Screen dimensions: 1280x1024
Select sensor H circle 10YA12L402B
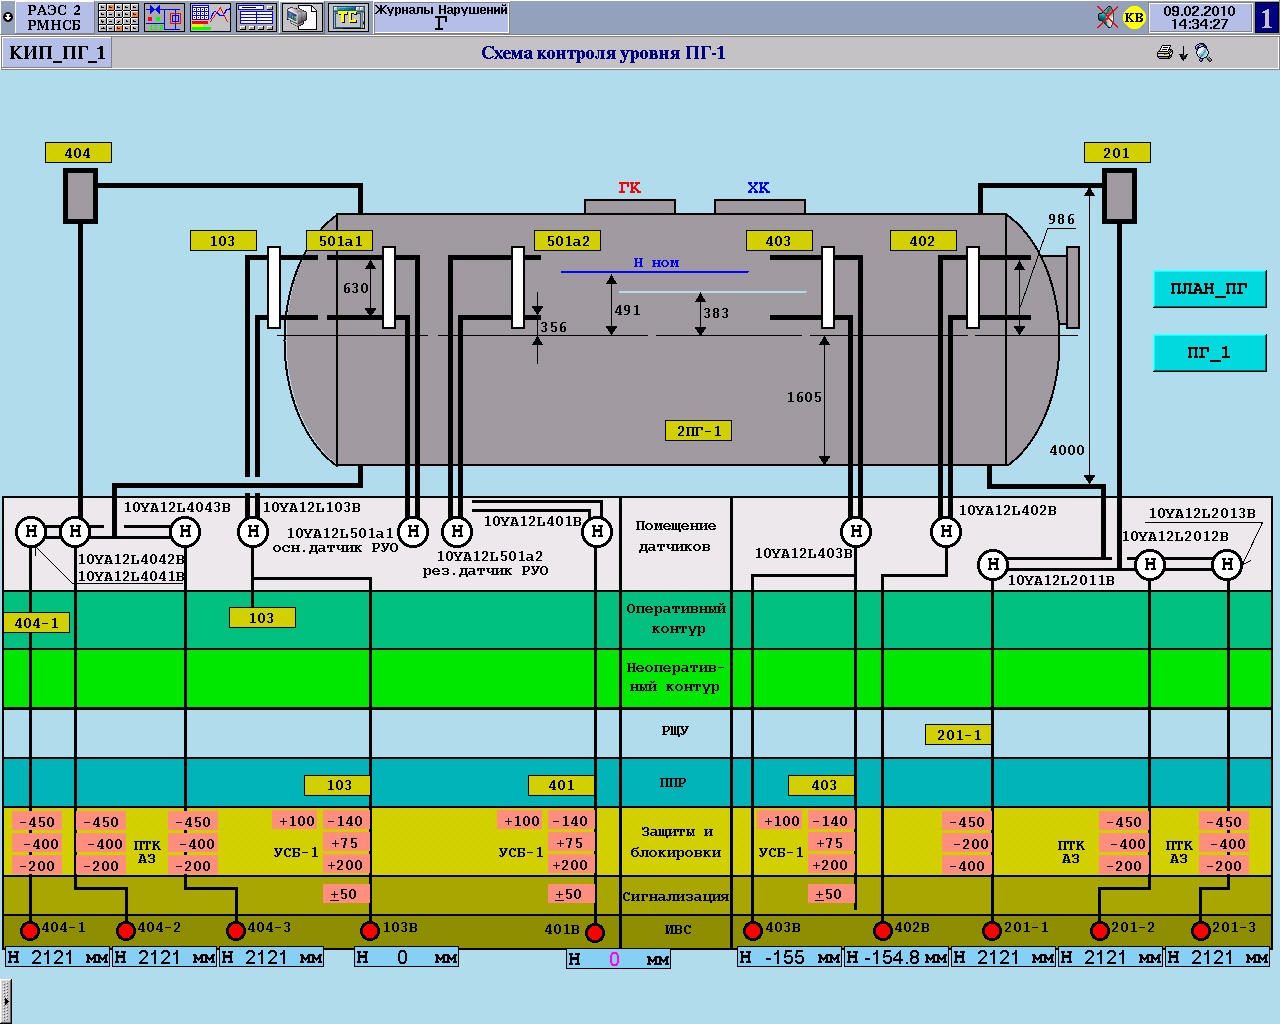coord(946,532)
